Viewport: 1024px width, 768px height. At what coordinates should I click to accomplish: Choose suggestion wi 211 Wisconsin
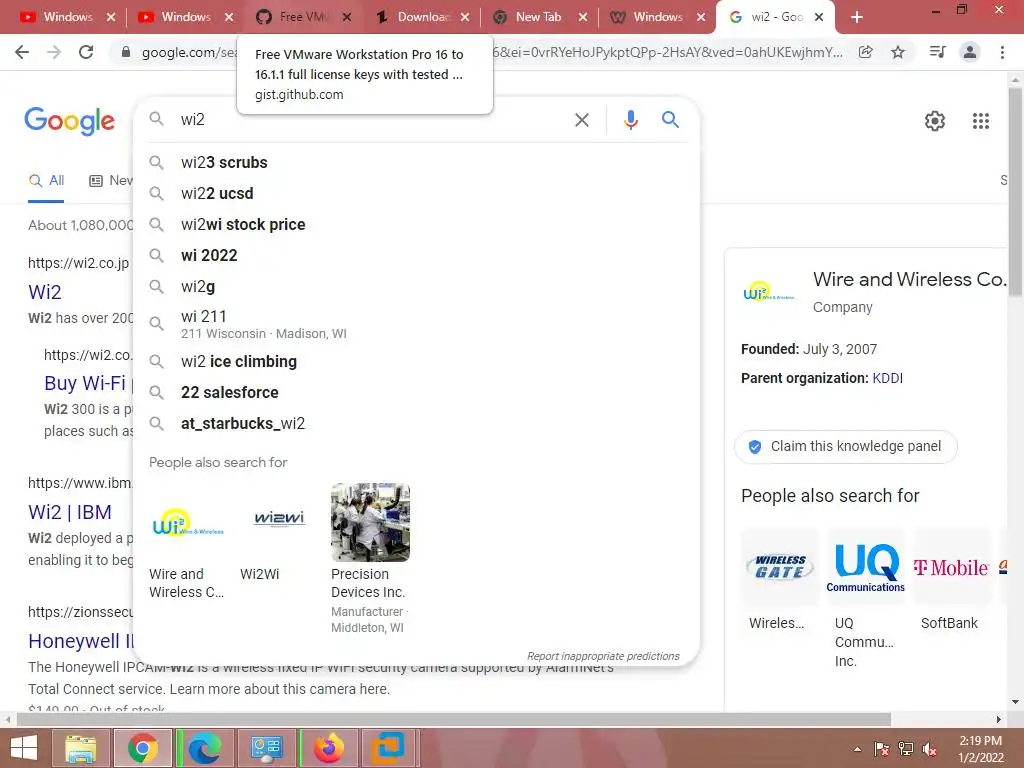coord(417,324)
